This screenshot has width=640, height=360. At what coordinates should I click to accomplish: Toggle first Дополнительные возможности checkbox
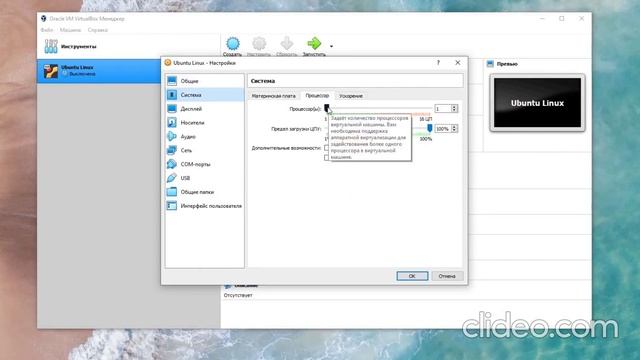(327, 148)
